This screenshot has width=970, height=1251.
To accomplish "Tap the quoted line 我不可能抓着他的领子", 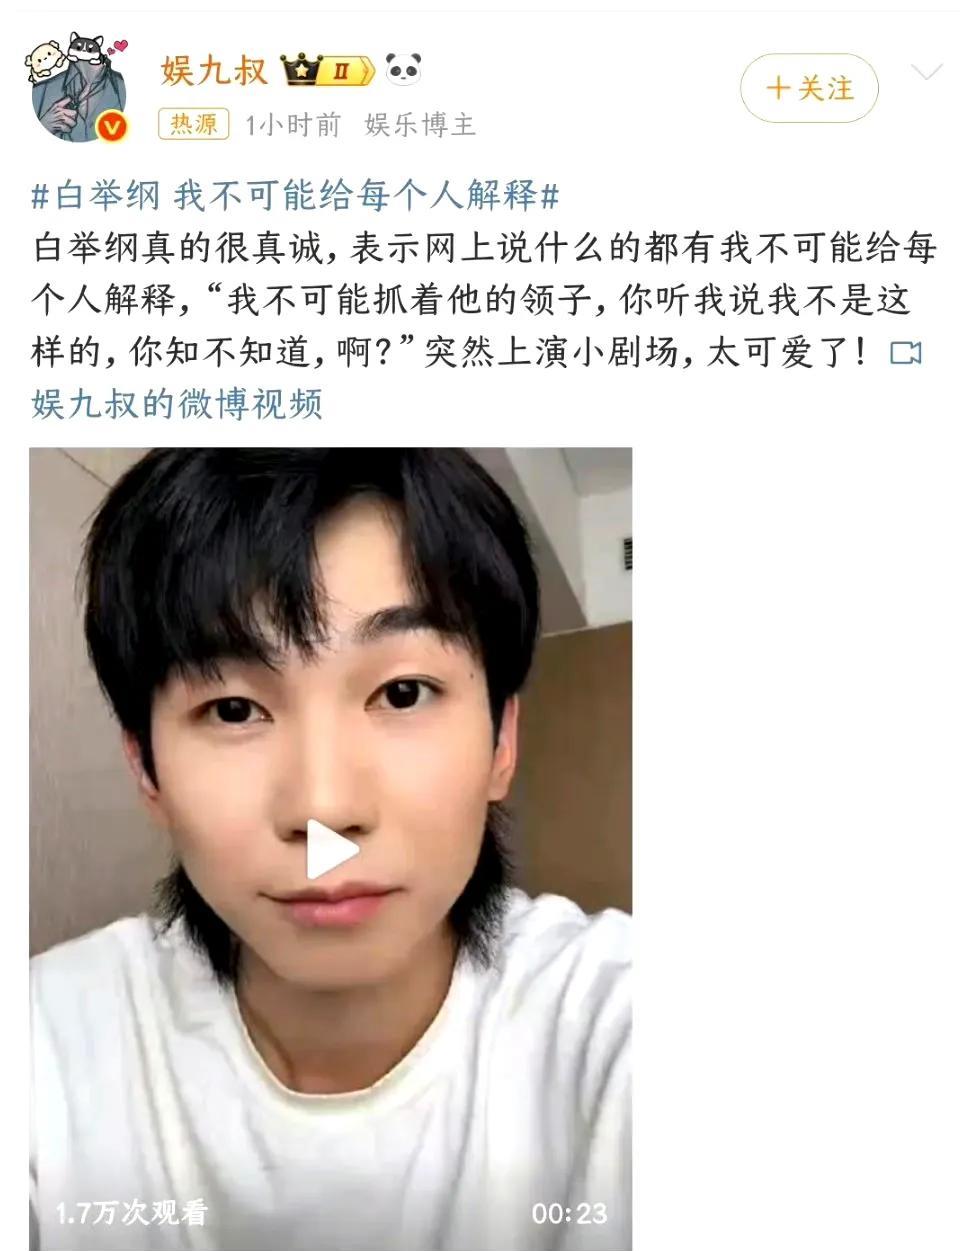I will (x=416, y=300).
